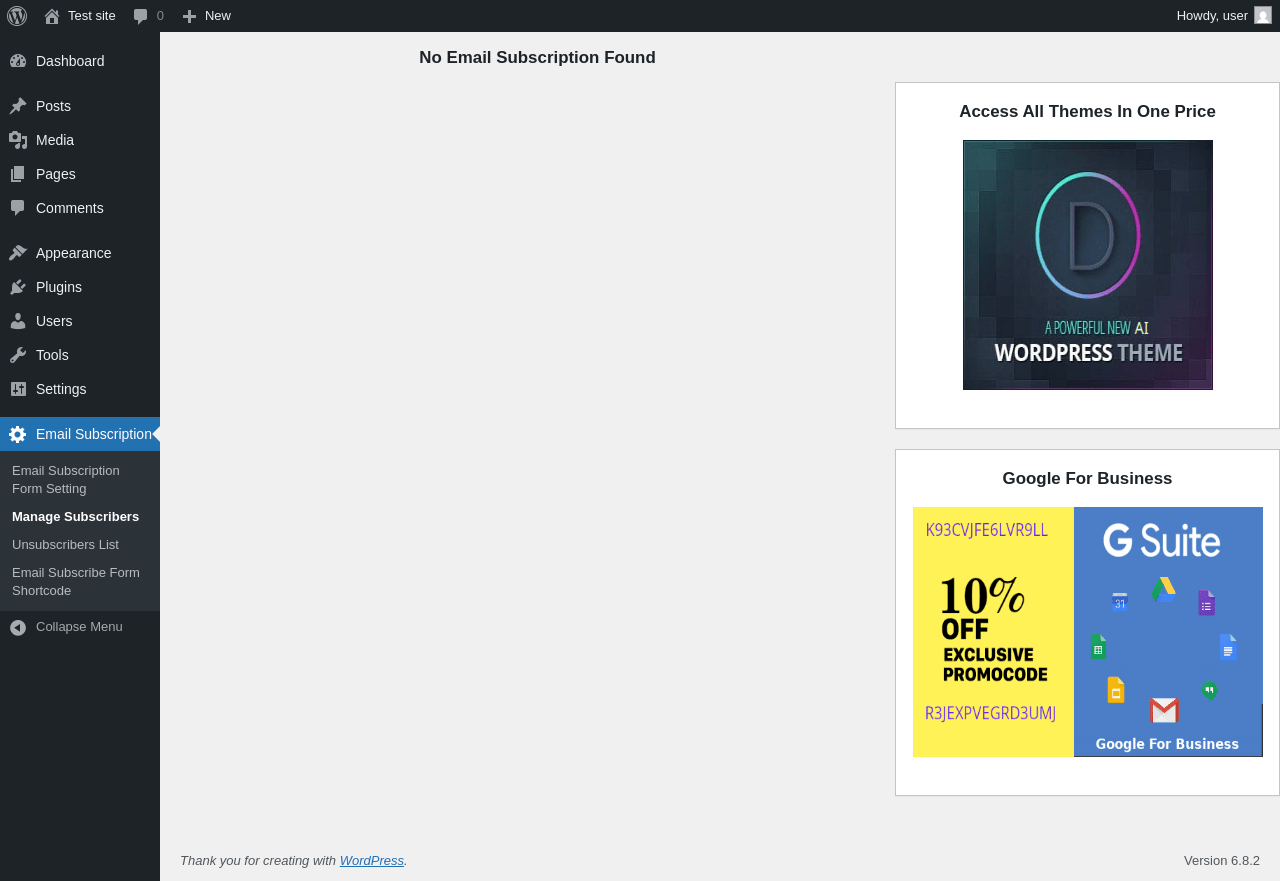Click the Users person icon
This screenshot has width=1280, height=881.
click(18, 321)
